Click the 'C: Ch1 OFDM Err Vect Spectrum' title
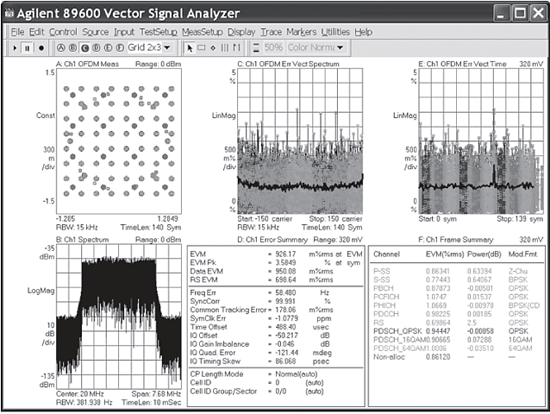 click(288, 64)
